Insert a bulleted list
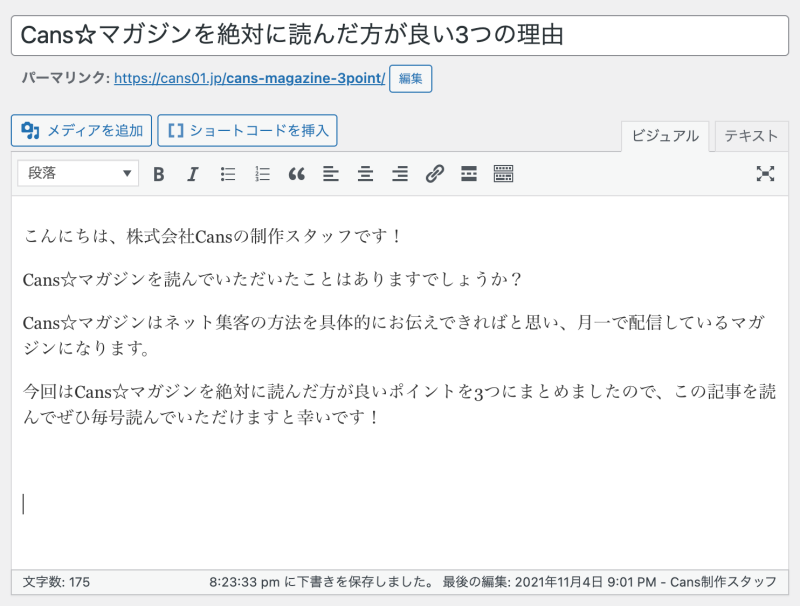 pyautogui.click(x=228, y=174)
